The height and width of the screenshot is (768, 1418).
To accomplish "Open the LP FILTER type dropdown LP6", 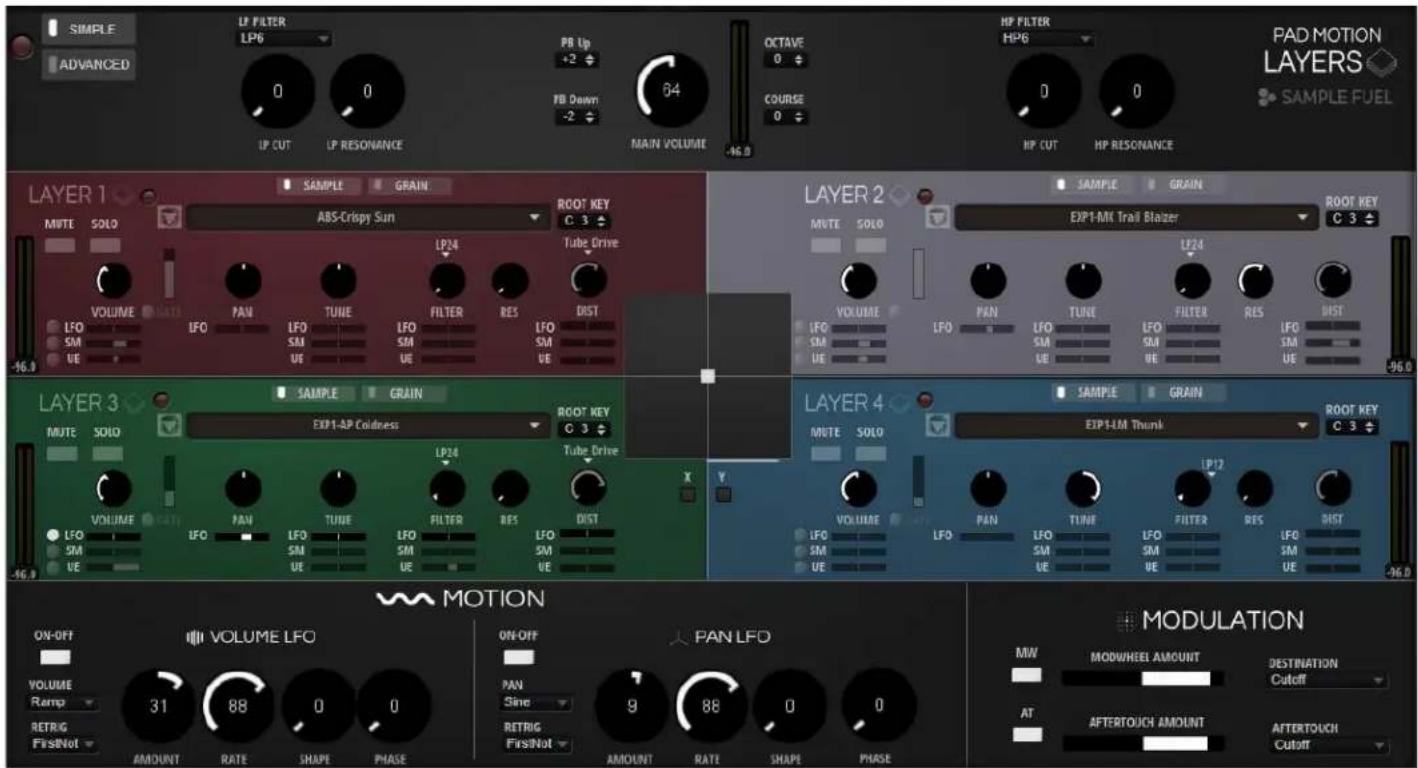I will pyautogui.click(x=284, y=38).
